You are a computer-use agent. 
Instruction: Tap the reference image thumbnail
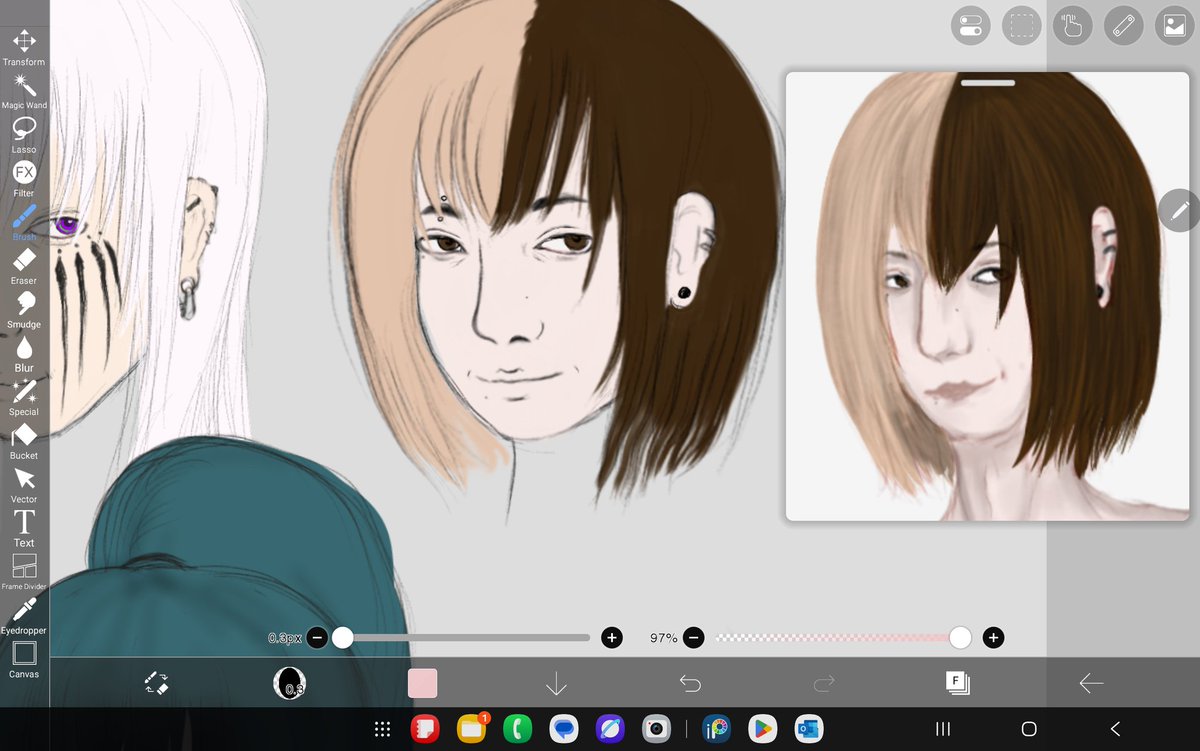[x=988, y=296]
